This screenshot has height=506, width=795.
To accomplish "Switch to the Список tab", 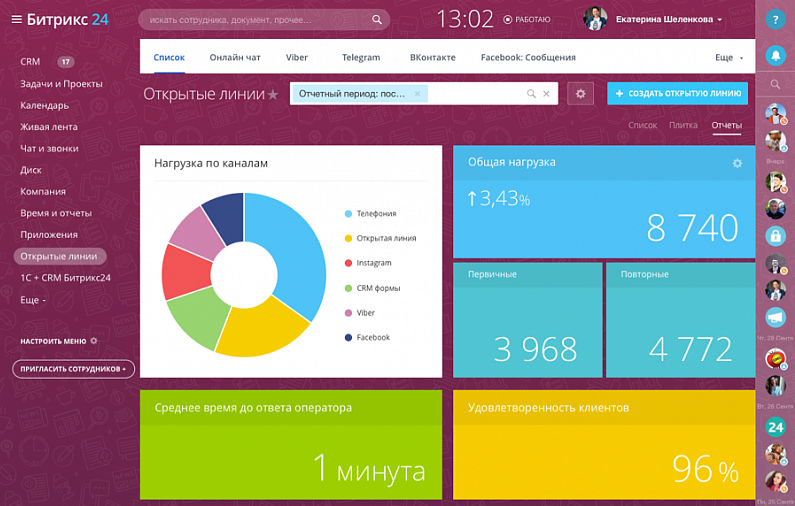I will (x=169, y=57).
